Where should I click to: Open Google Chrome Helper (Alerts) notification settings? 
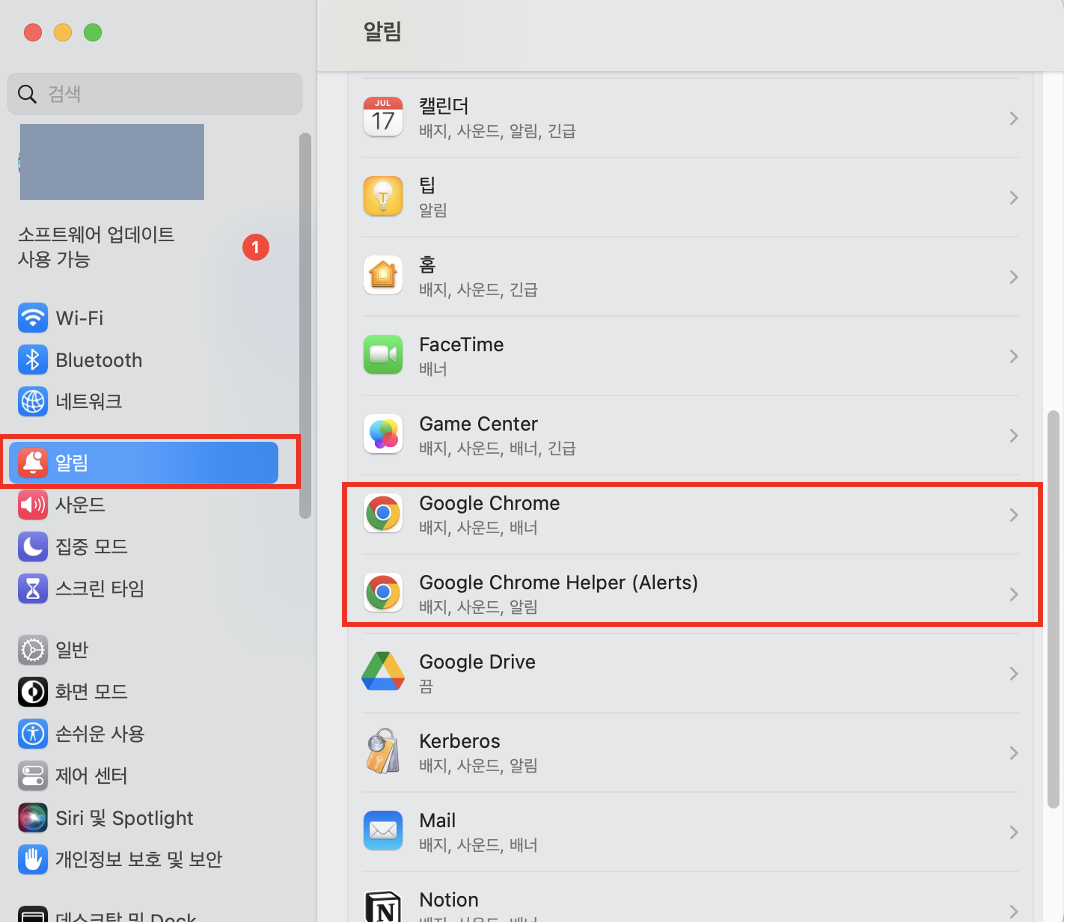(x=690, y=594)
